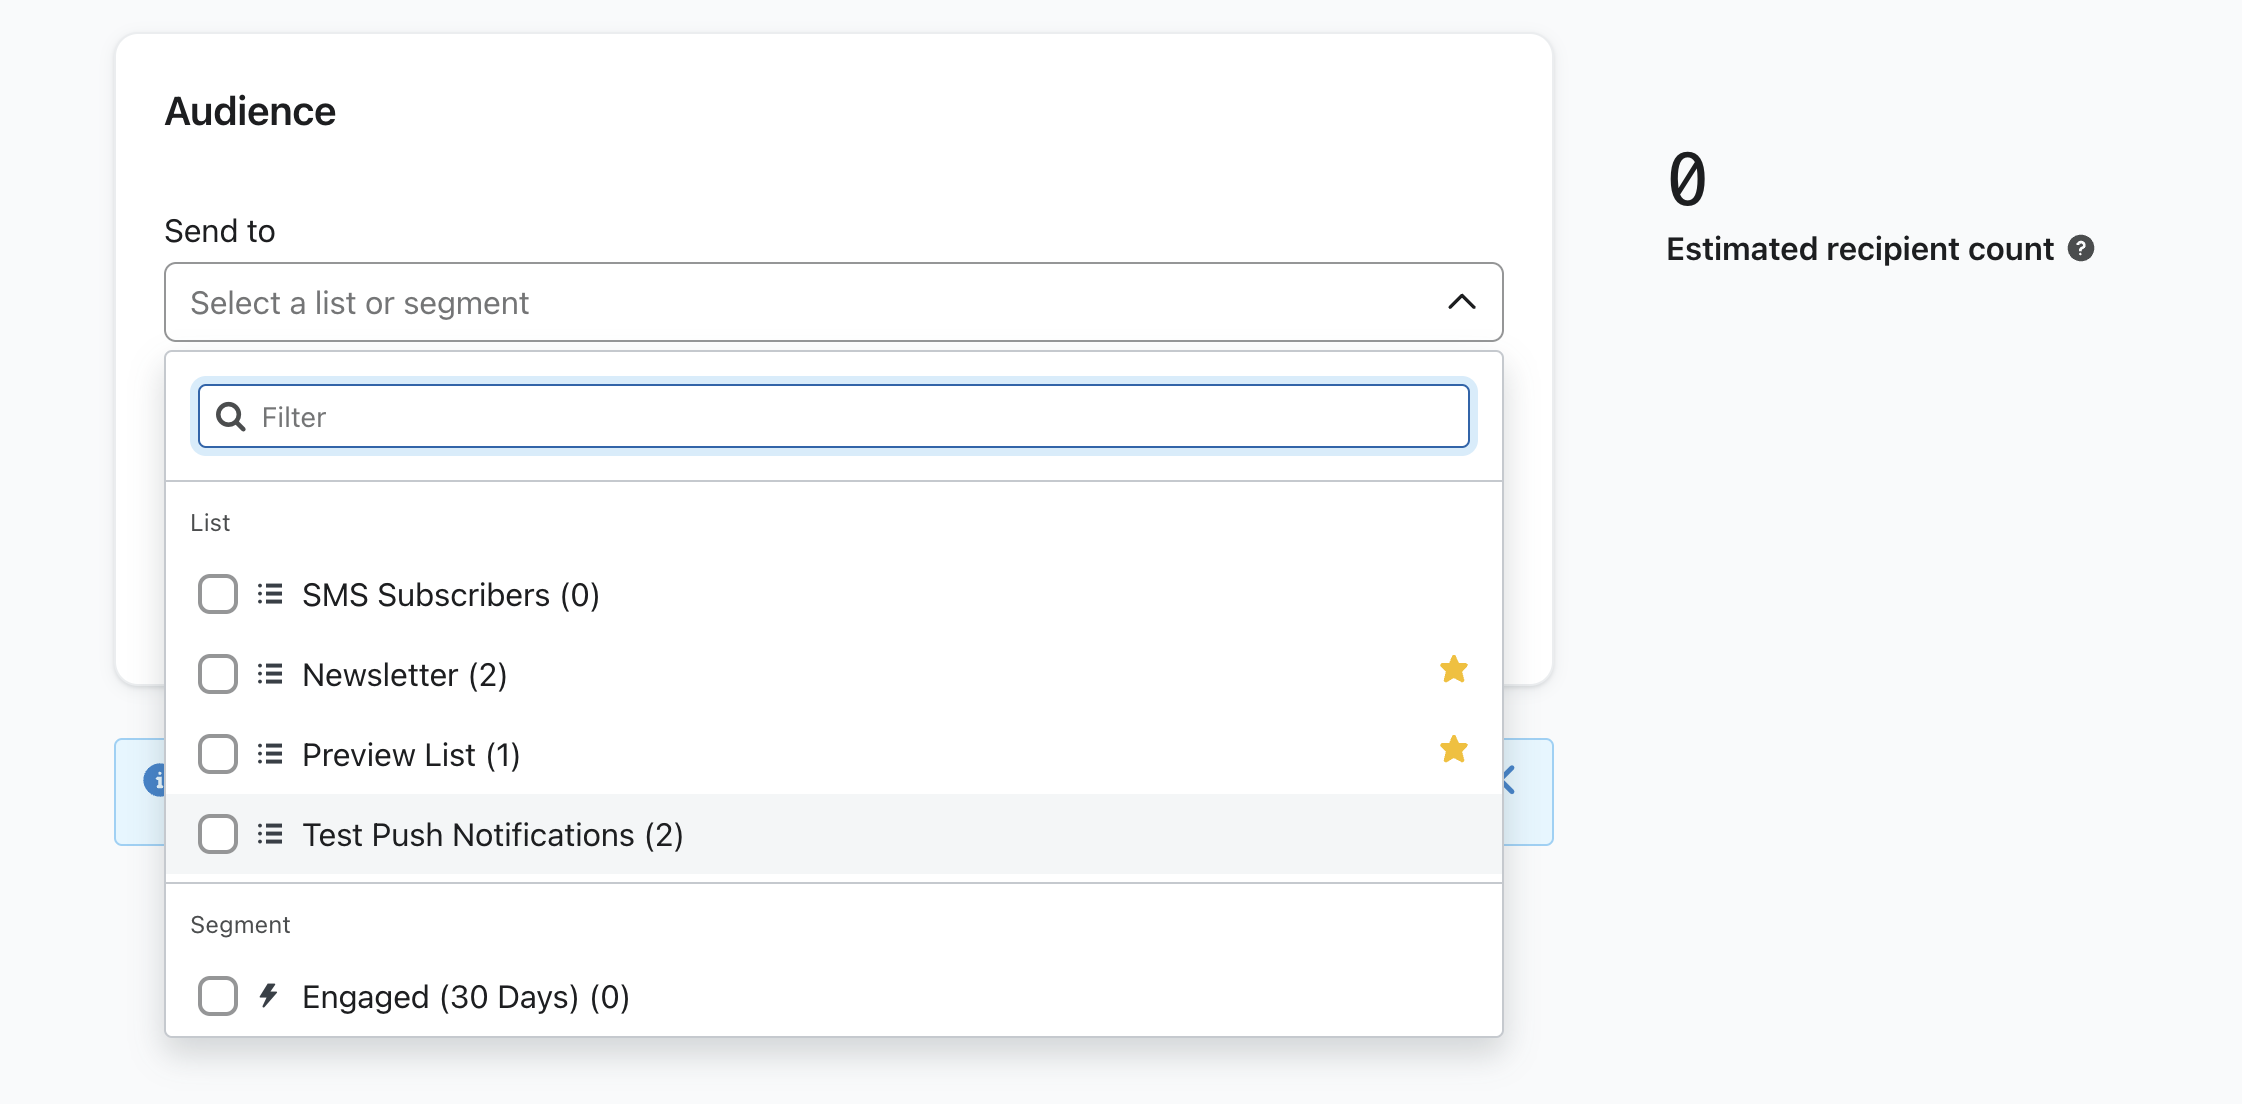Tick the Newsletter list checkbox

click(x=218, y=675)
